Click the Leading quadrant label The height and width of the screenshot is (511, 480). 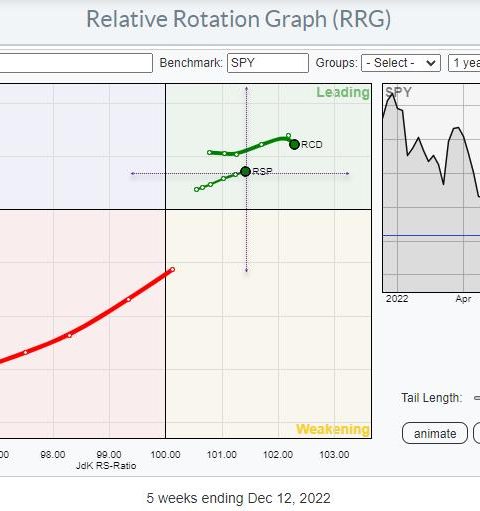point(343,92)
